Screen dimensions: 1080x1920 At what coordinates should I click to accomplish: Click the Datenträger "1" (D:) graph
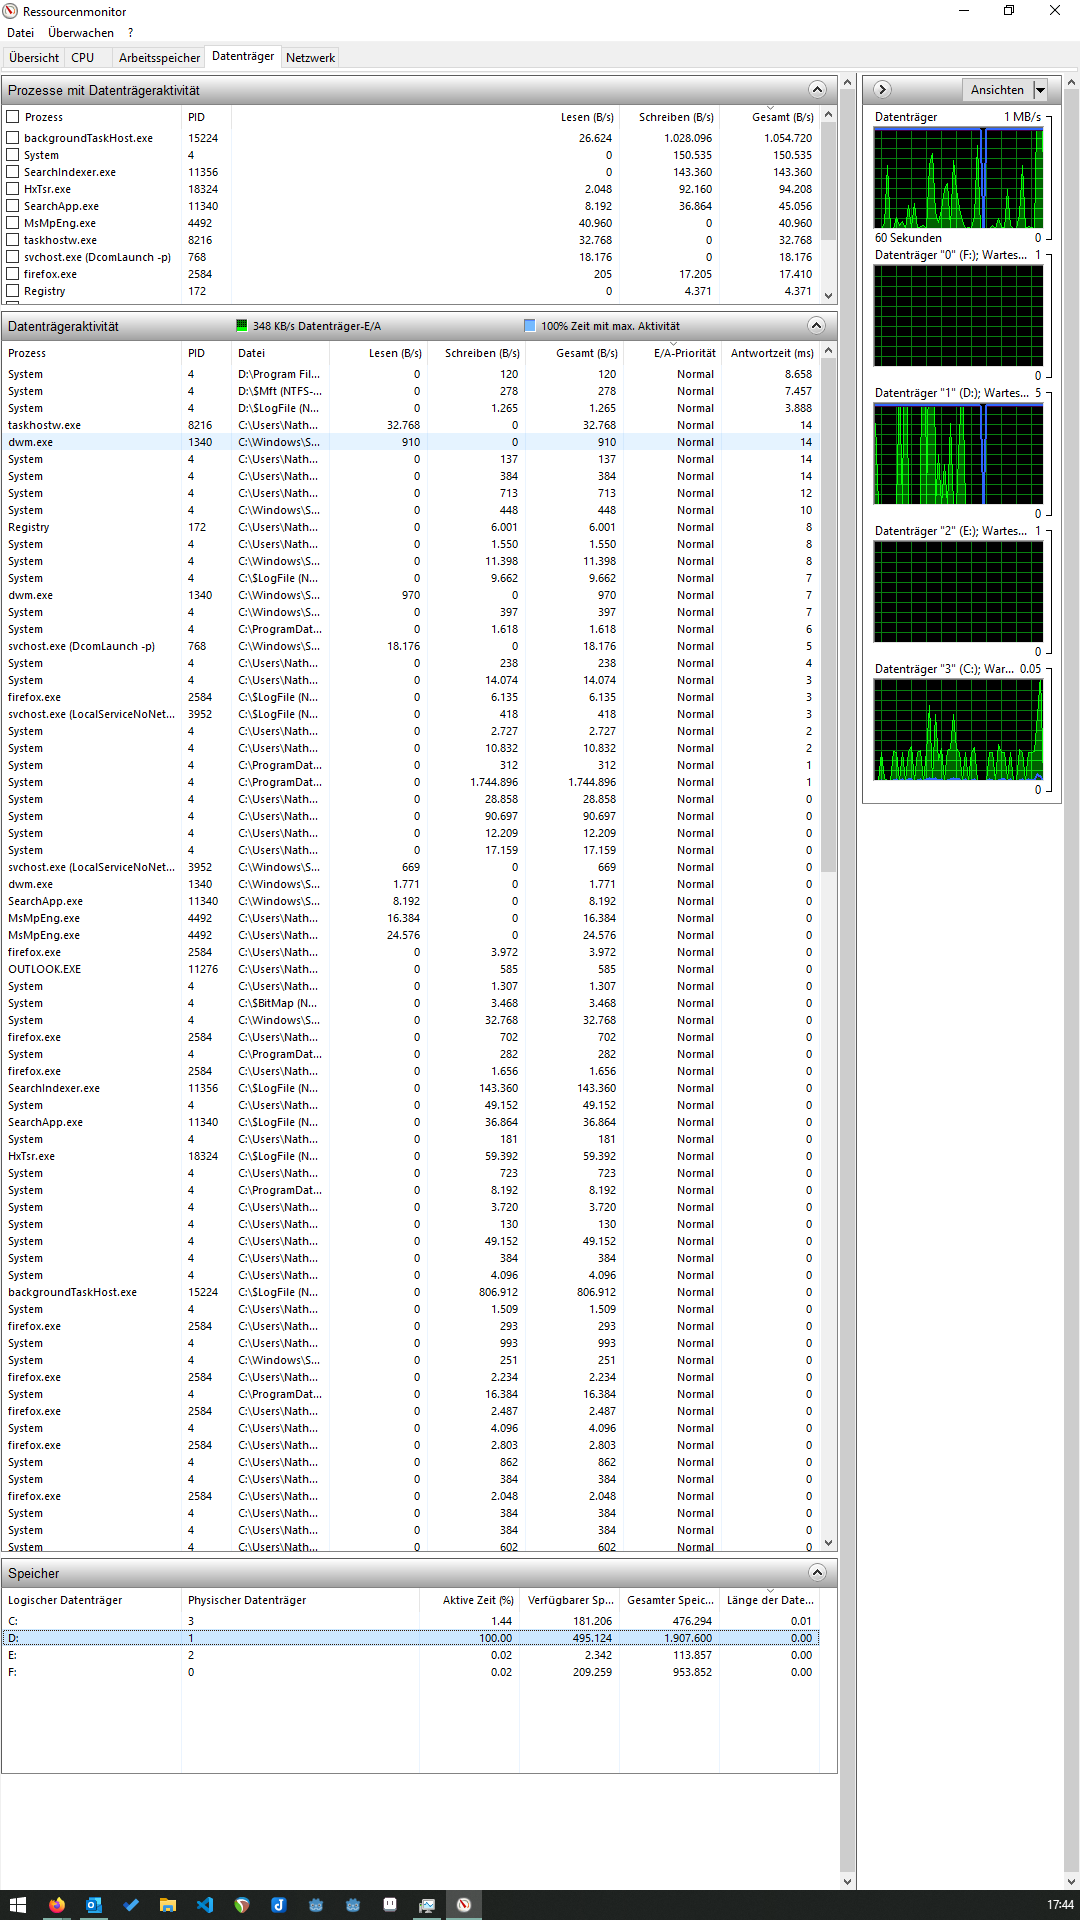958,454
